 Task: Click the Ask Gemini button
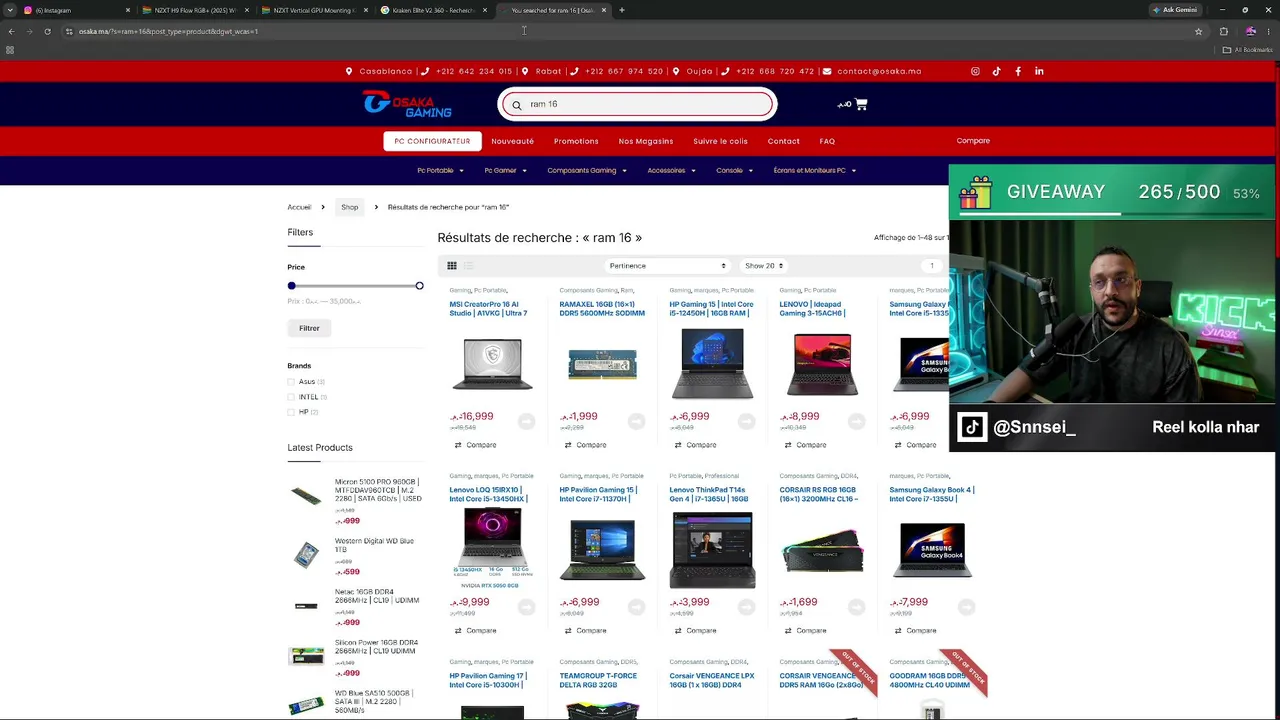tap(1175, 10)
